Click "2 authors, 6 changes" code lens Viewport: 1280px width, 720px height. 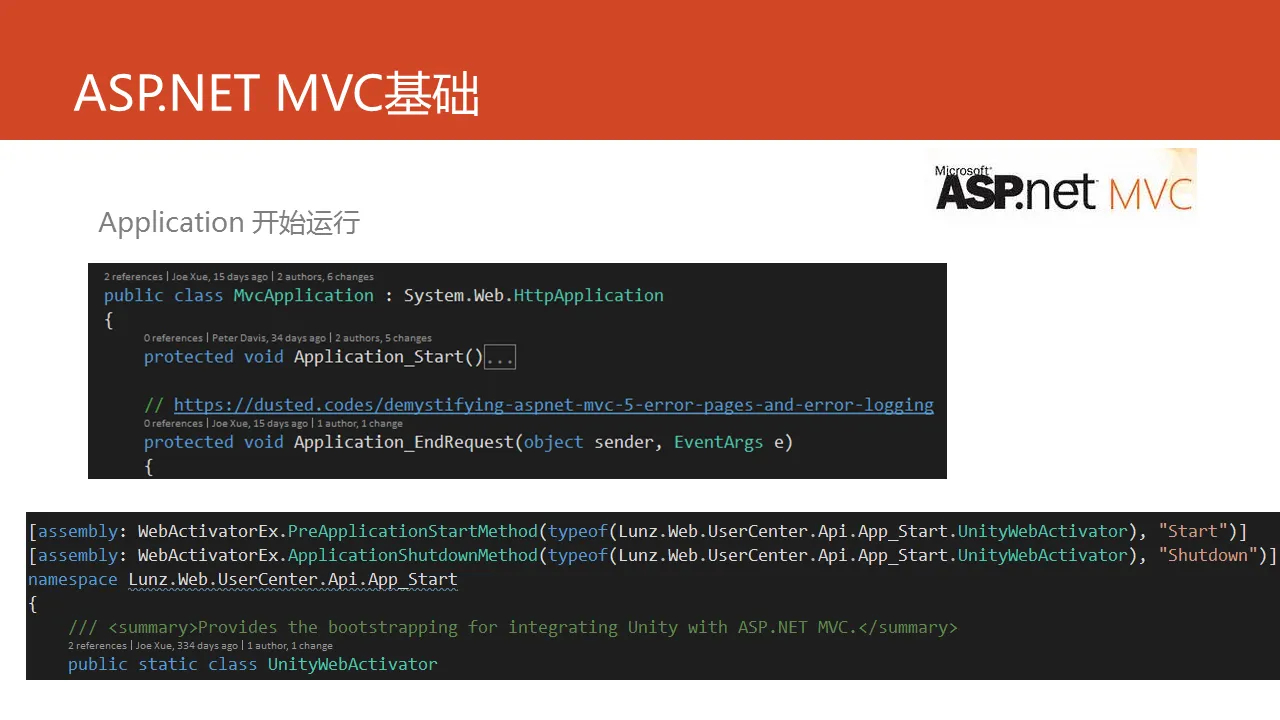click(325, 277)
